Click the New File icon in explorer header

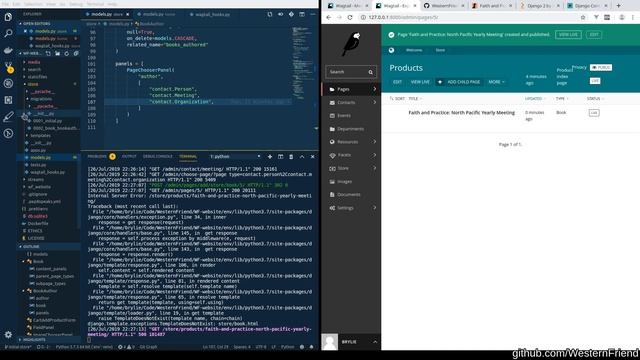48,53
